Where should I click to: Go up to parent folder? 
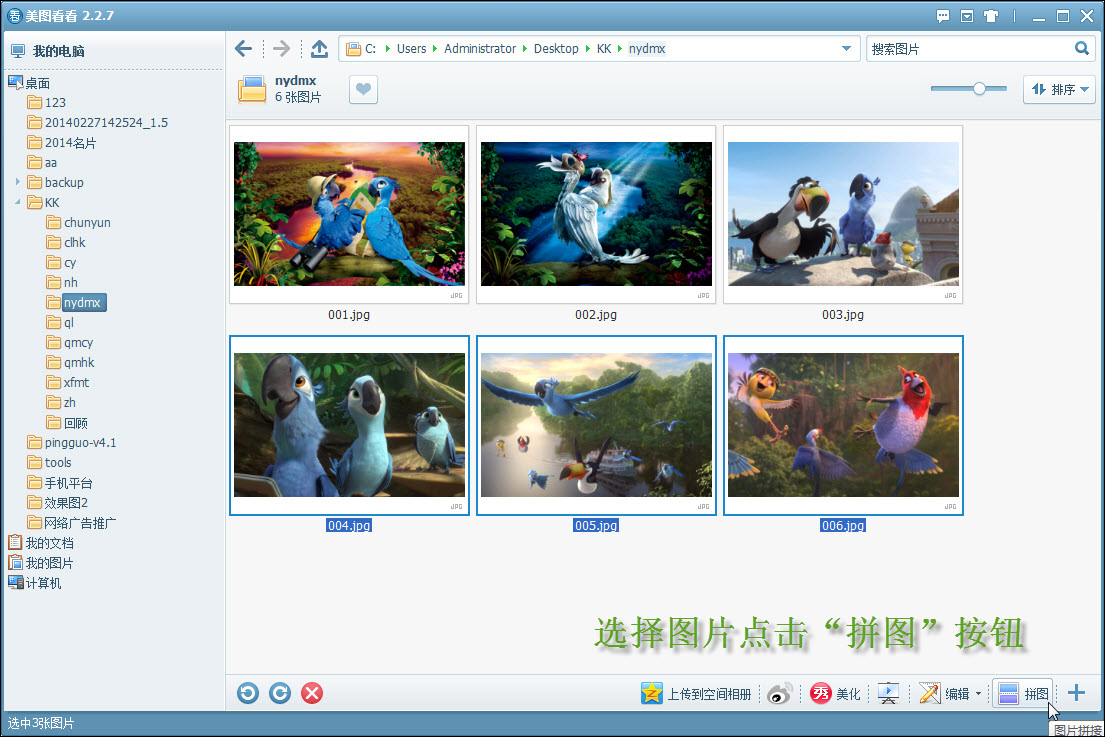(x=319, y=49)
